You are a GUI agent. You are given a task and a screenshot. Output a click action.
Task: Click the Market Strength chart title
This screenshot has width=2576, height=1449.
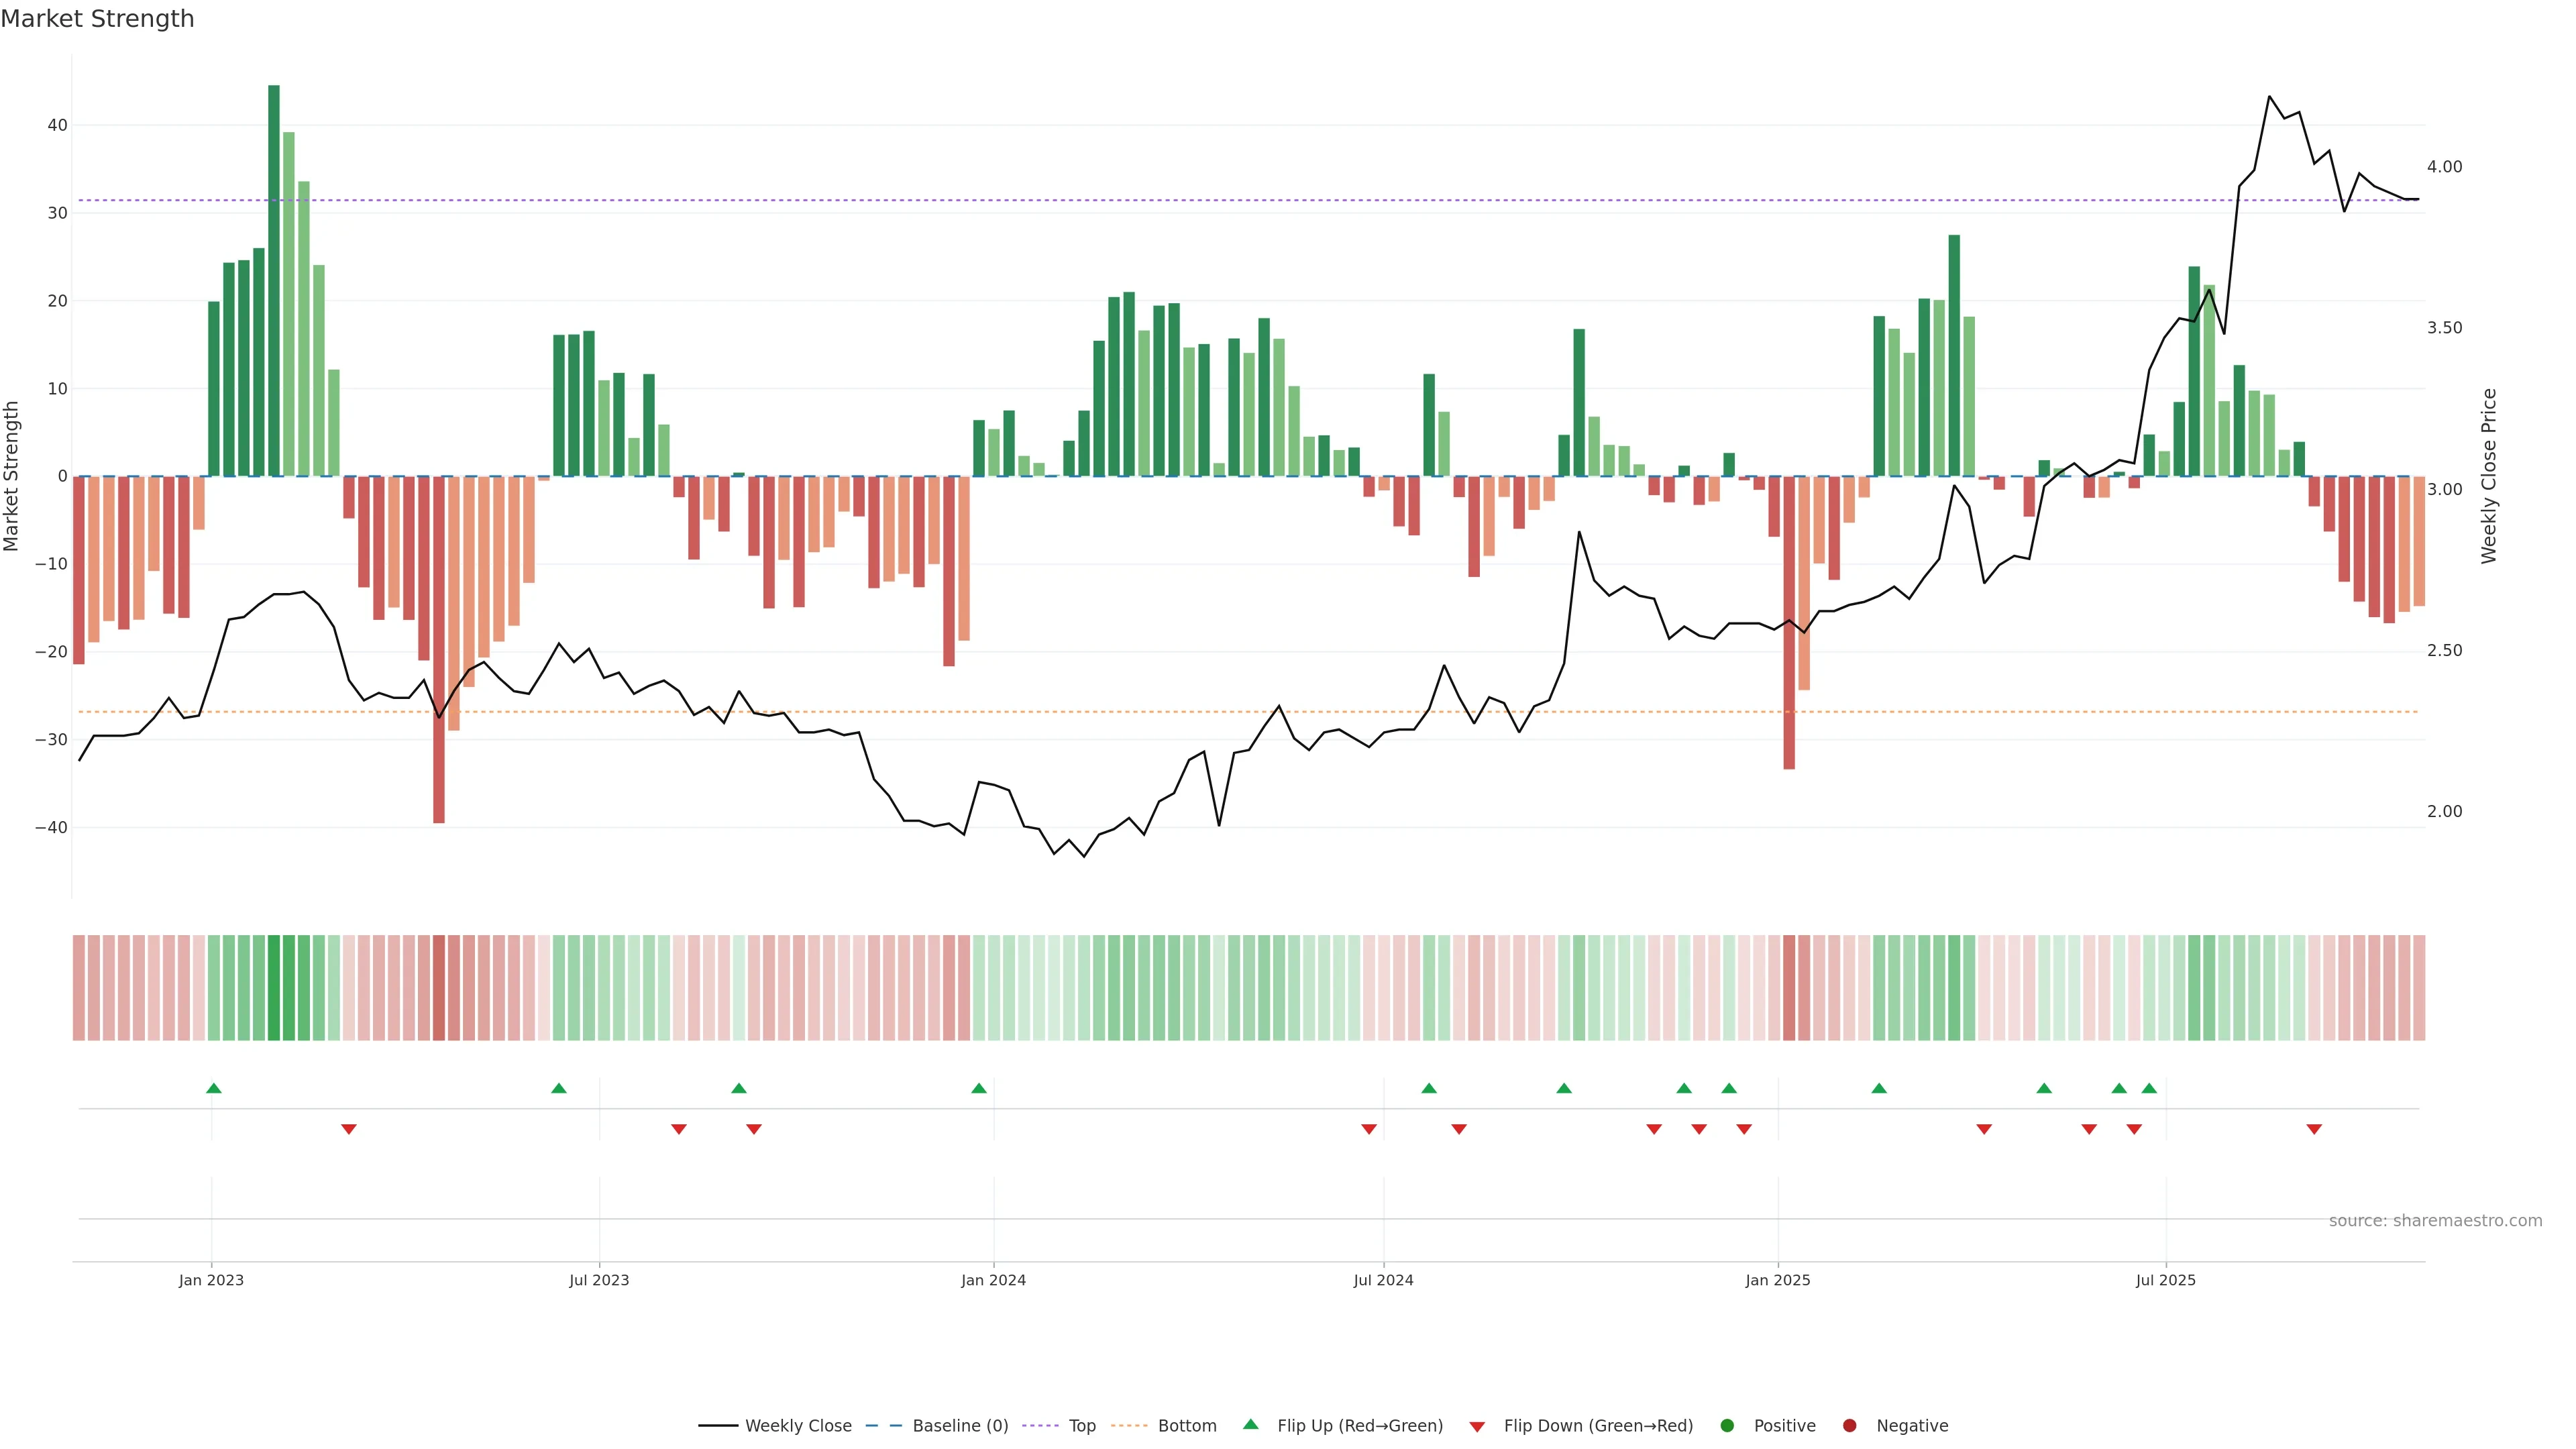click(x=97, y=19)
